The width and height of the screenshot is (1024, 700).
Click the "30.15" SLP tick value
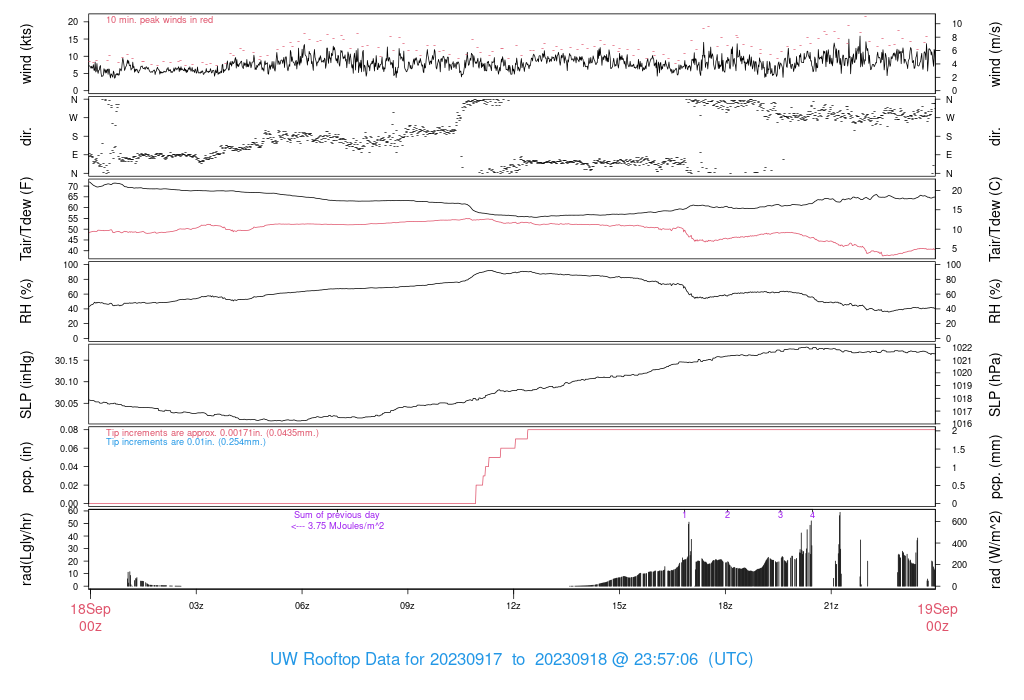click(67, 361)
